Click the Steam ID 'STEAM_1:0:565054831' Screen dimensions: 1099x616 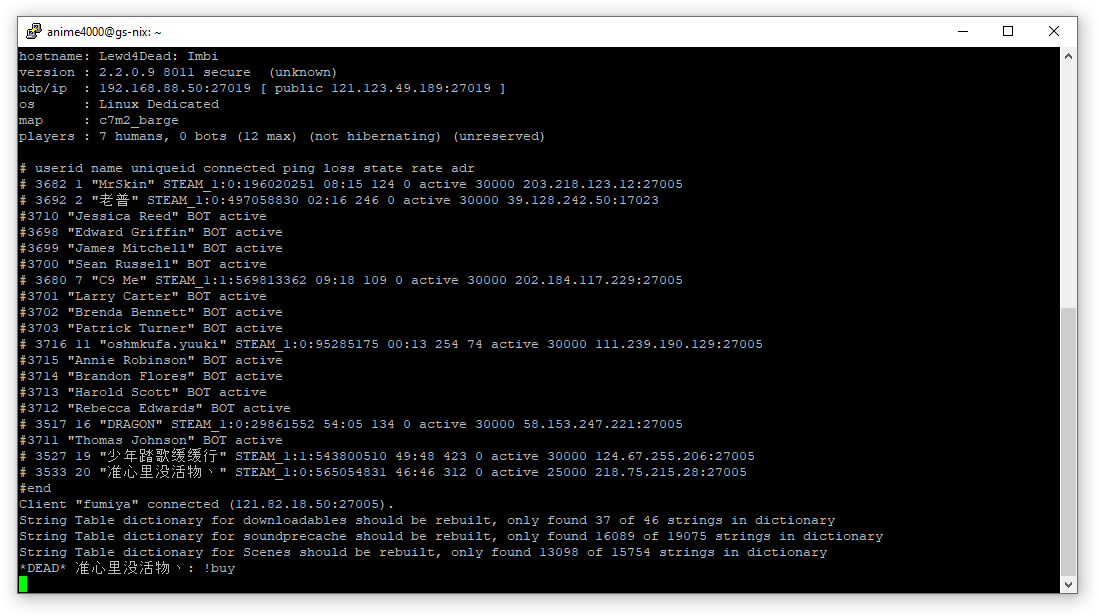tap(310, 473)
